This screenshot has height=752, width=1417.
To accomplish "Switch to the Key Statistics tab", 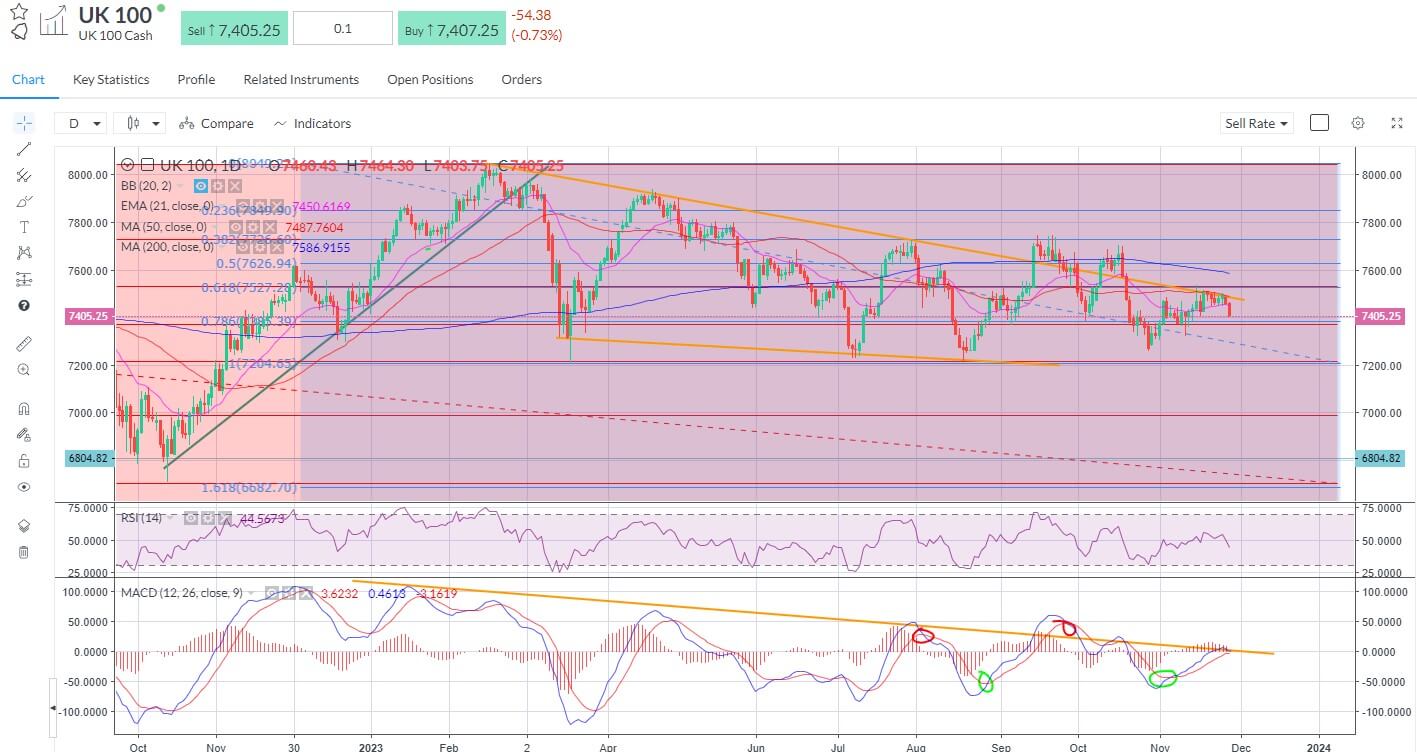I will [x=110, y=79].
